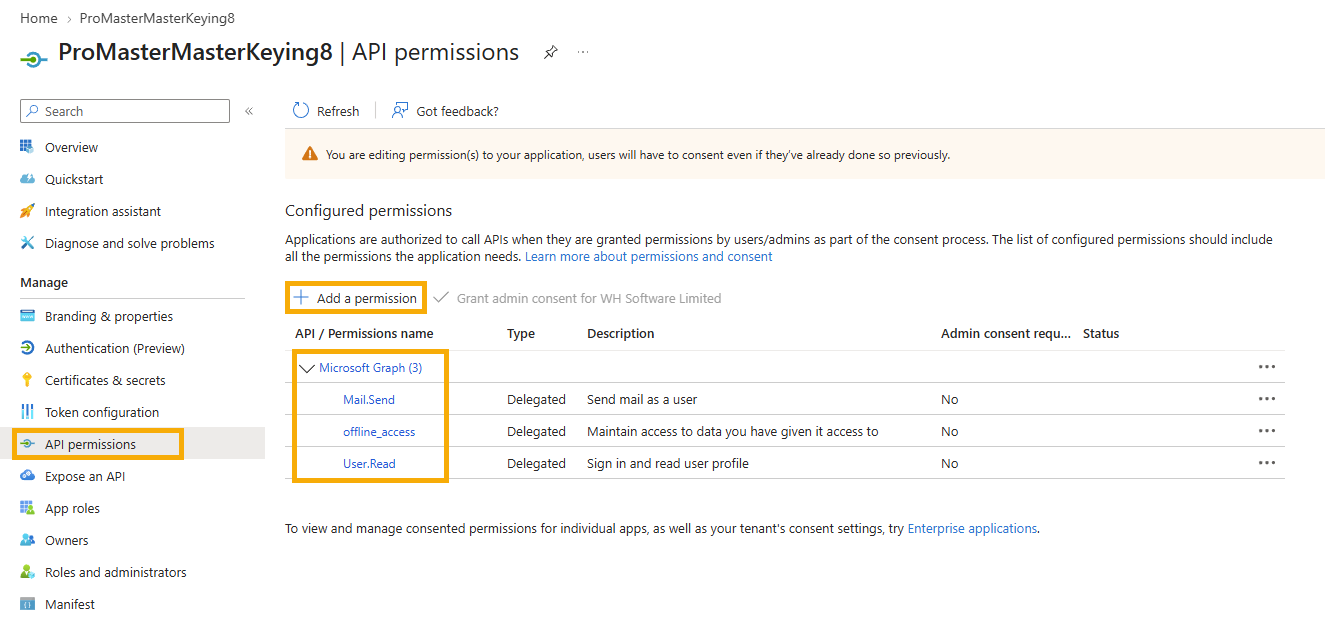Select Authentication (Preview) in sidebar

tap(115, 348)
